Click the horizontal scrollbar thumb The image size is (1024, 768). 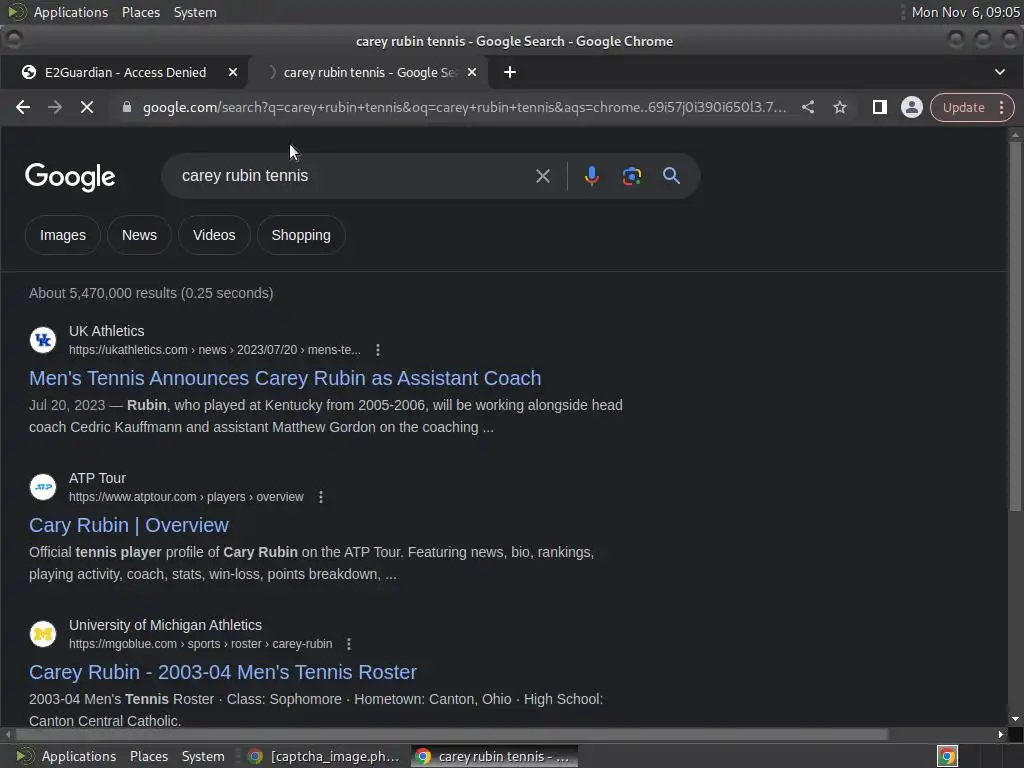click(451, 734)
